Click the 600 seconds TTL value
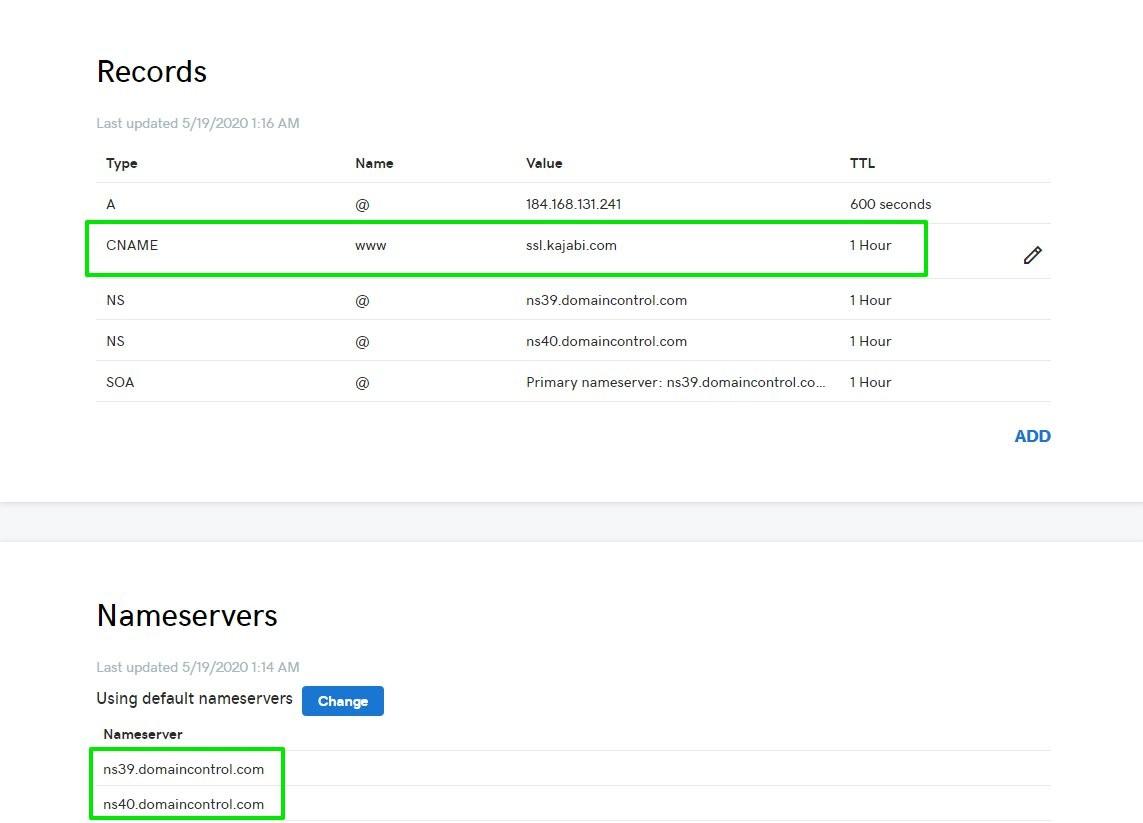 pyautogui.click(x=890, y=204)
